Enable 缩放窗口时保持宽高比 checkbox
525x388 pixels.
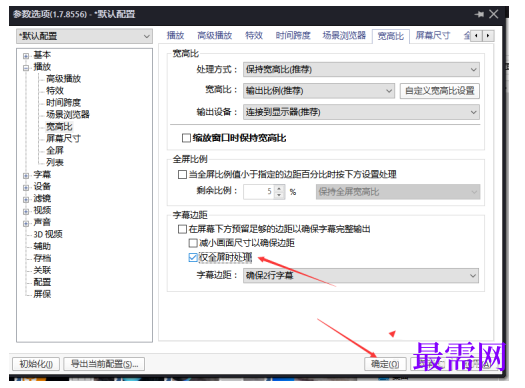point(186,138)
